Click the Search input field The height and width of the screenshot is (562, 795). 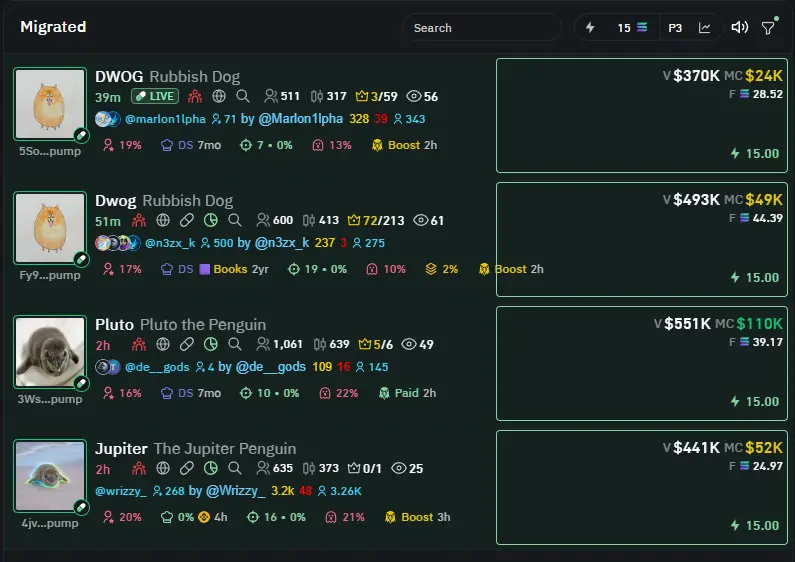tap(482, 27)
